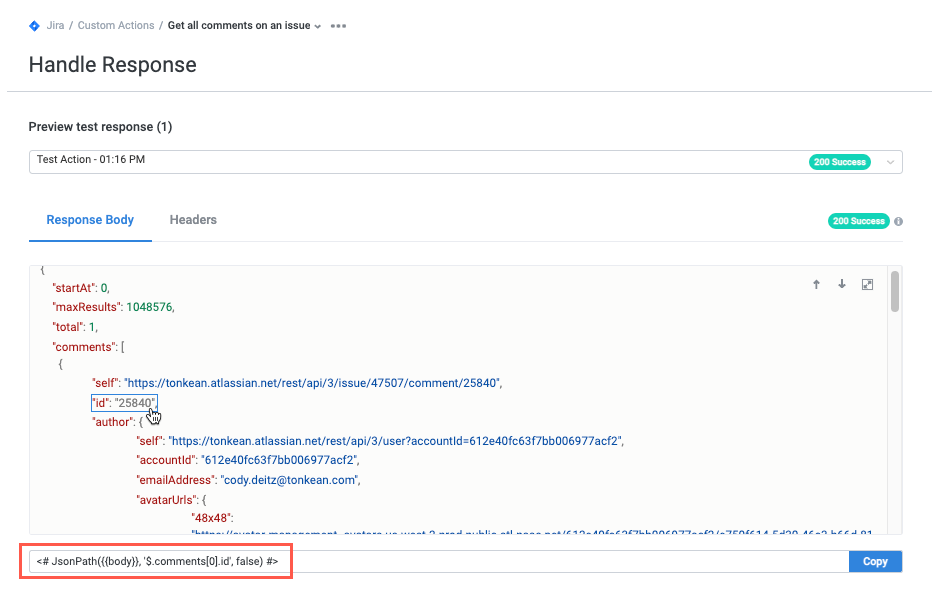
Task: Click the 200 Success badge in test selector
Action: [839, 161]
